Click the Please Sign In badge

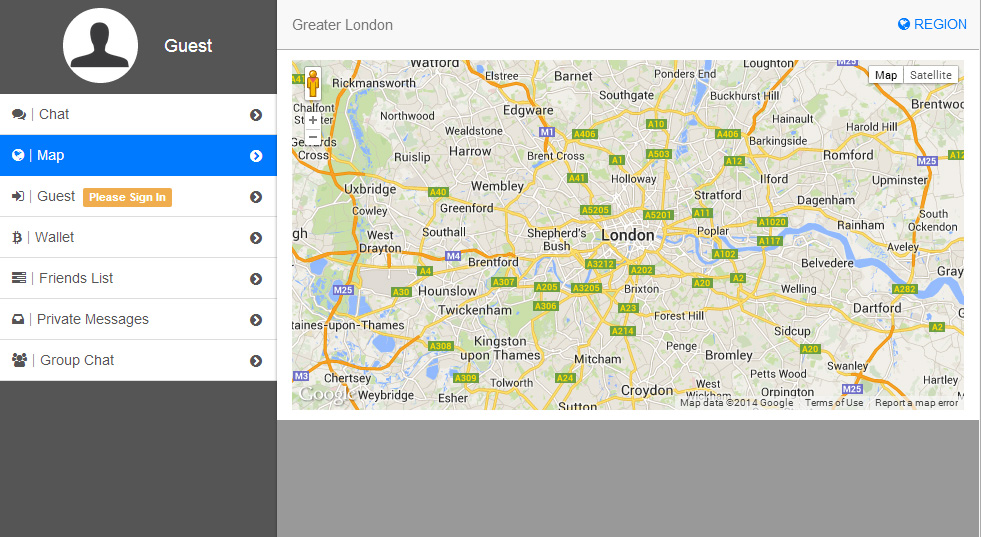click(x=127, y=197)
